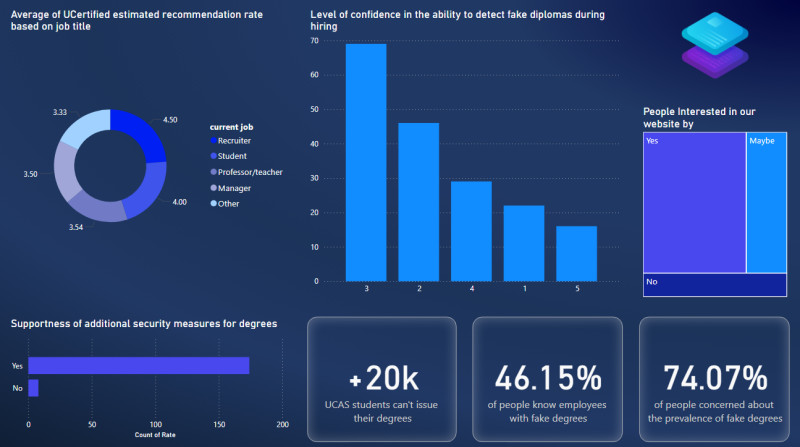This screenshot has height=447, width=800.
Task: Select the small No bar in security measures chart
Action: point(33,387)
